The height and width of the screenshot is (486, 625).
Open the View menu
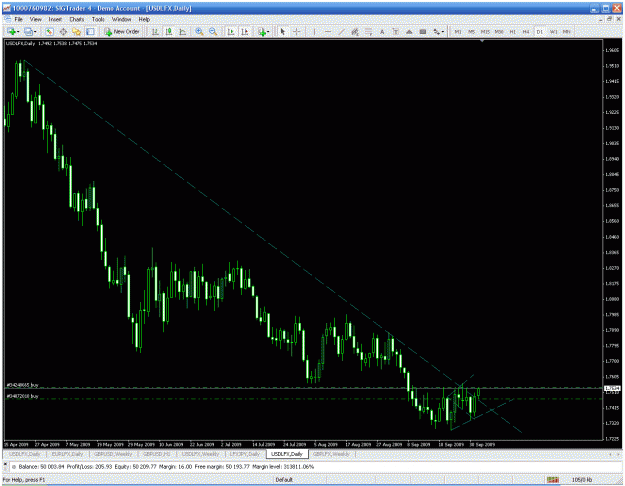click(x=35, y=19)
